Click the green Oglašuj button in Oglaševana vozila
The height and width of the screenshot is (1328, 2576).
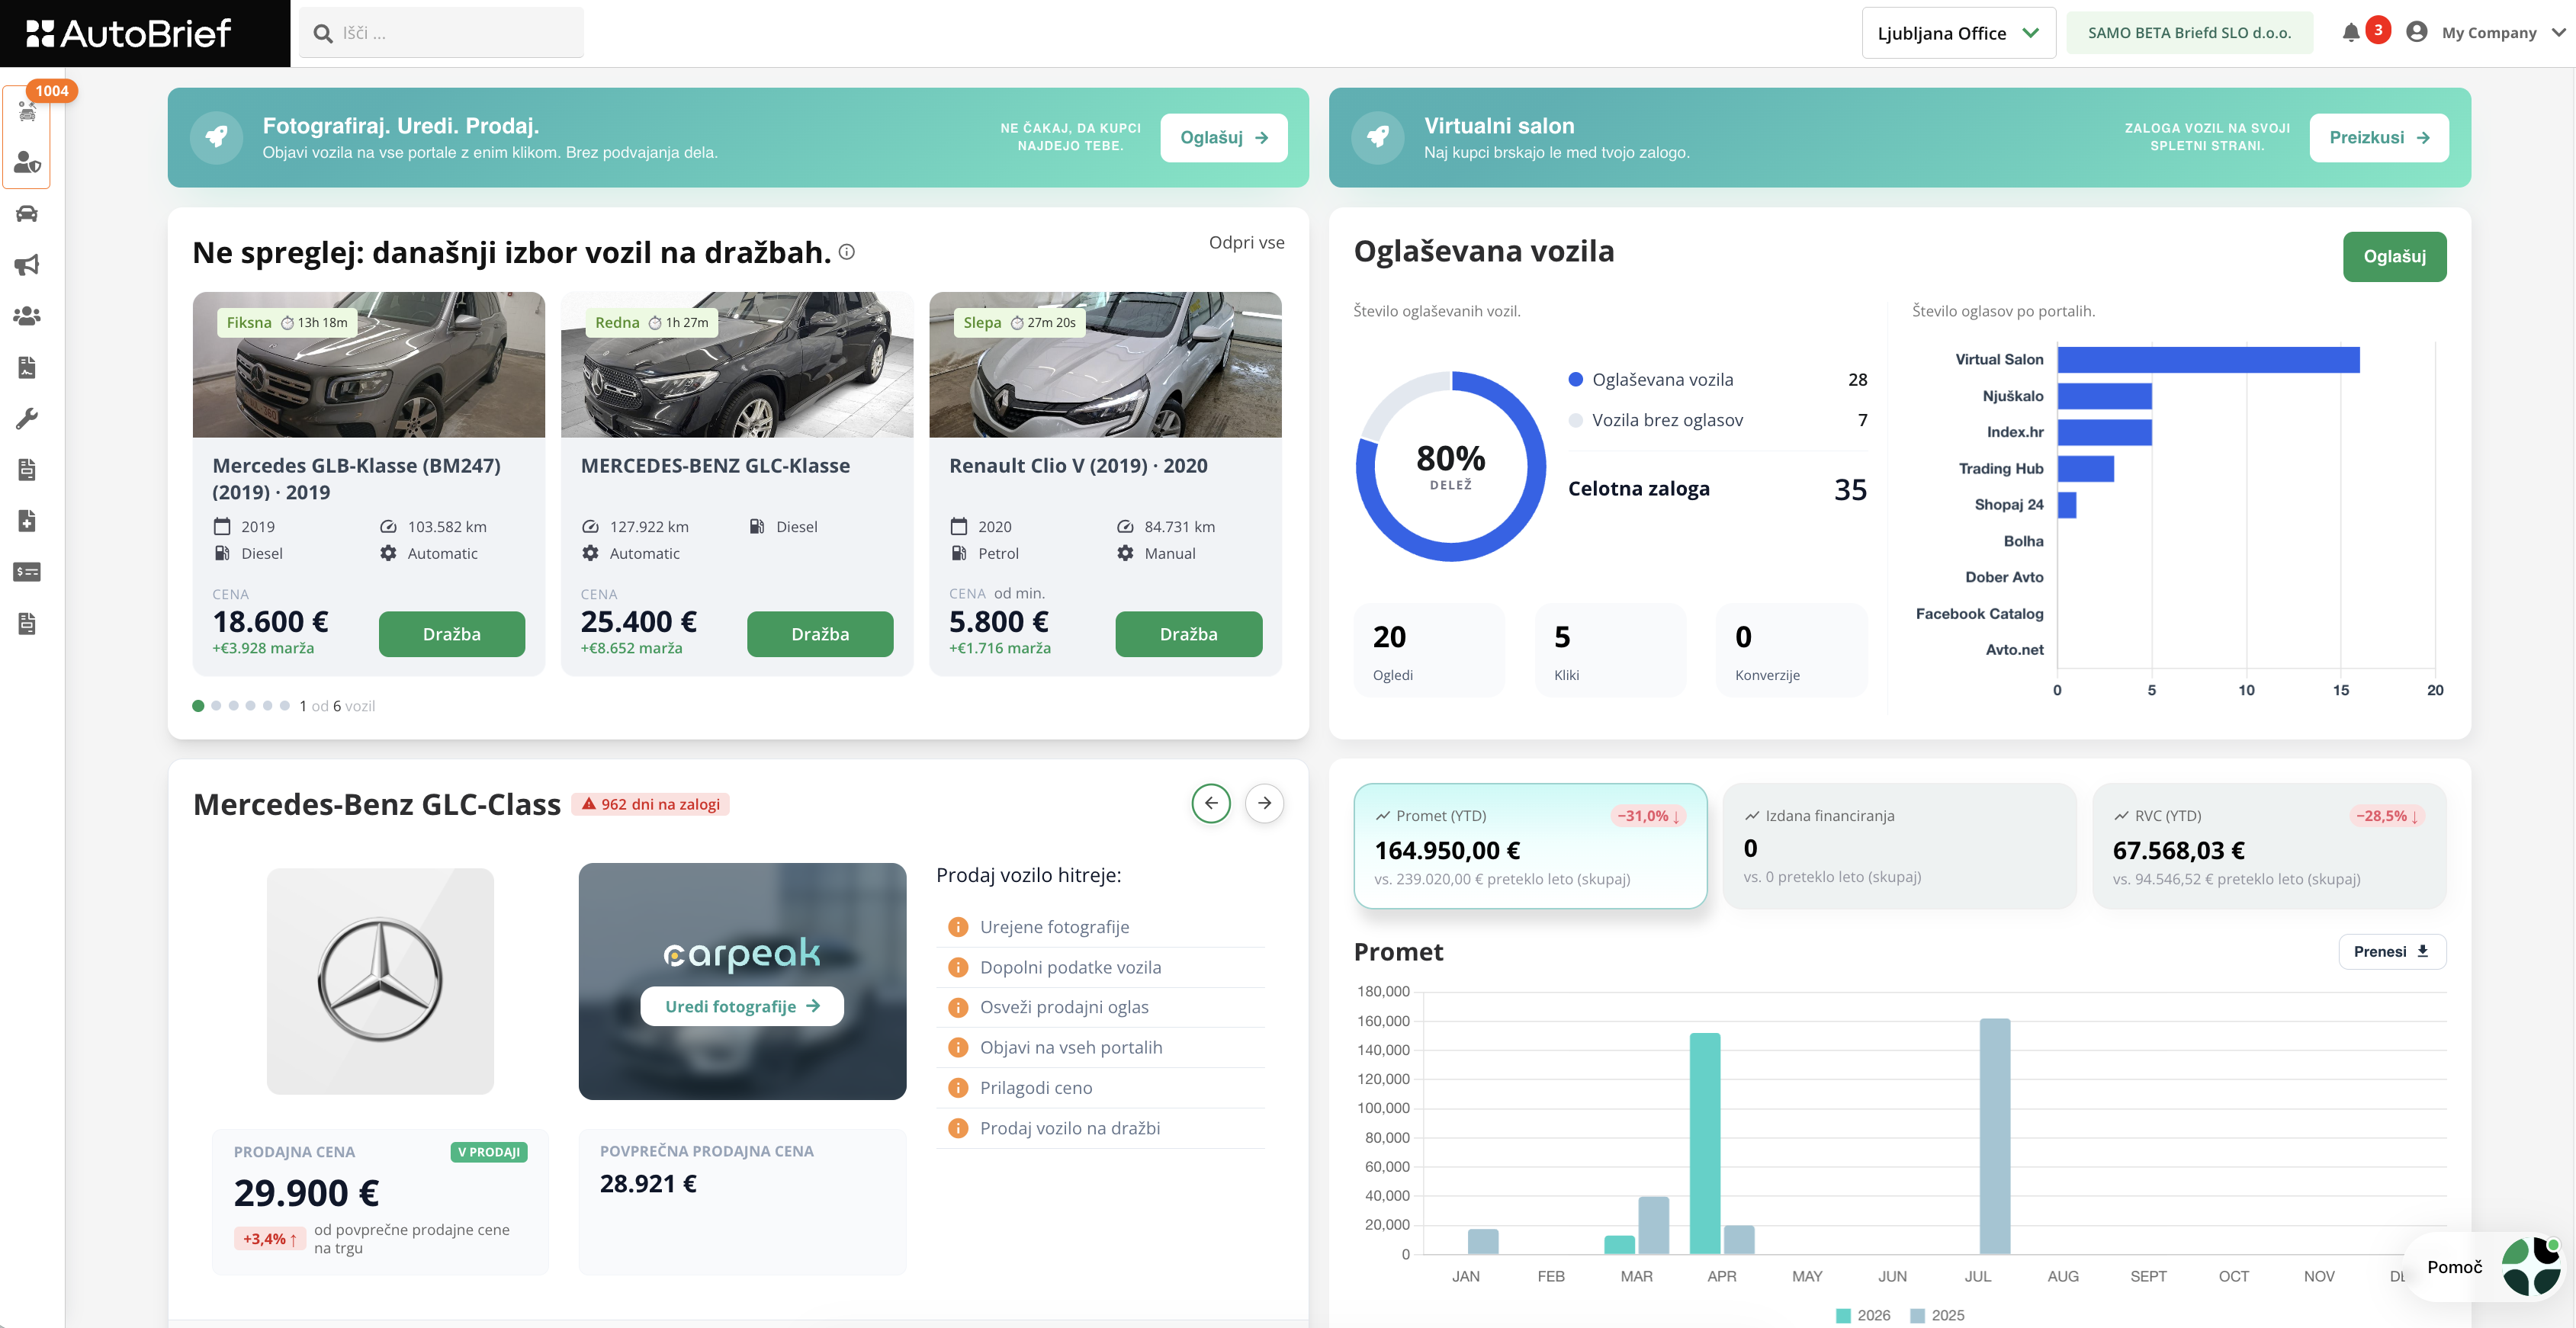pyautogui.click(x=2394, y=257)
